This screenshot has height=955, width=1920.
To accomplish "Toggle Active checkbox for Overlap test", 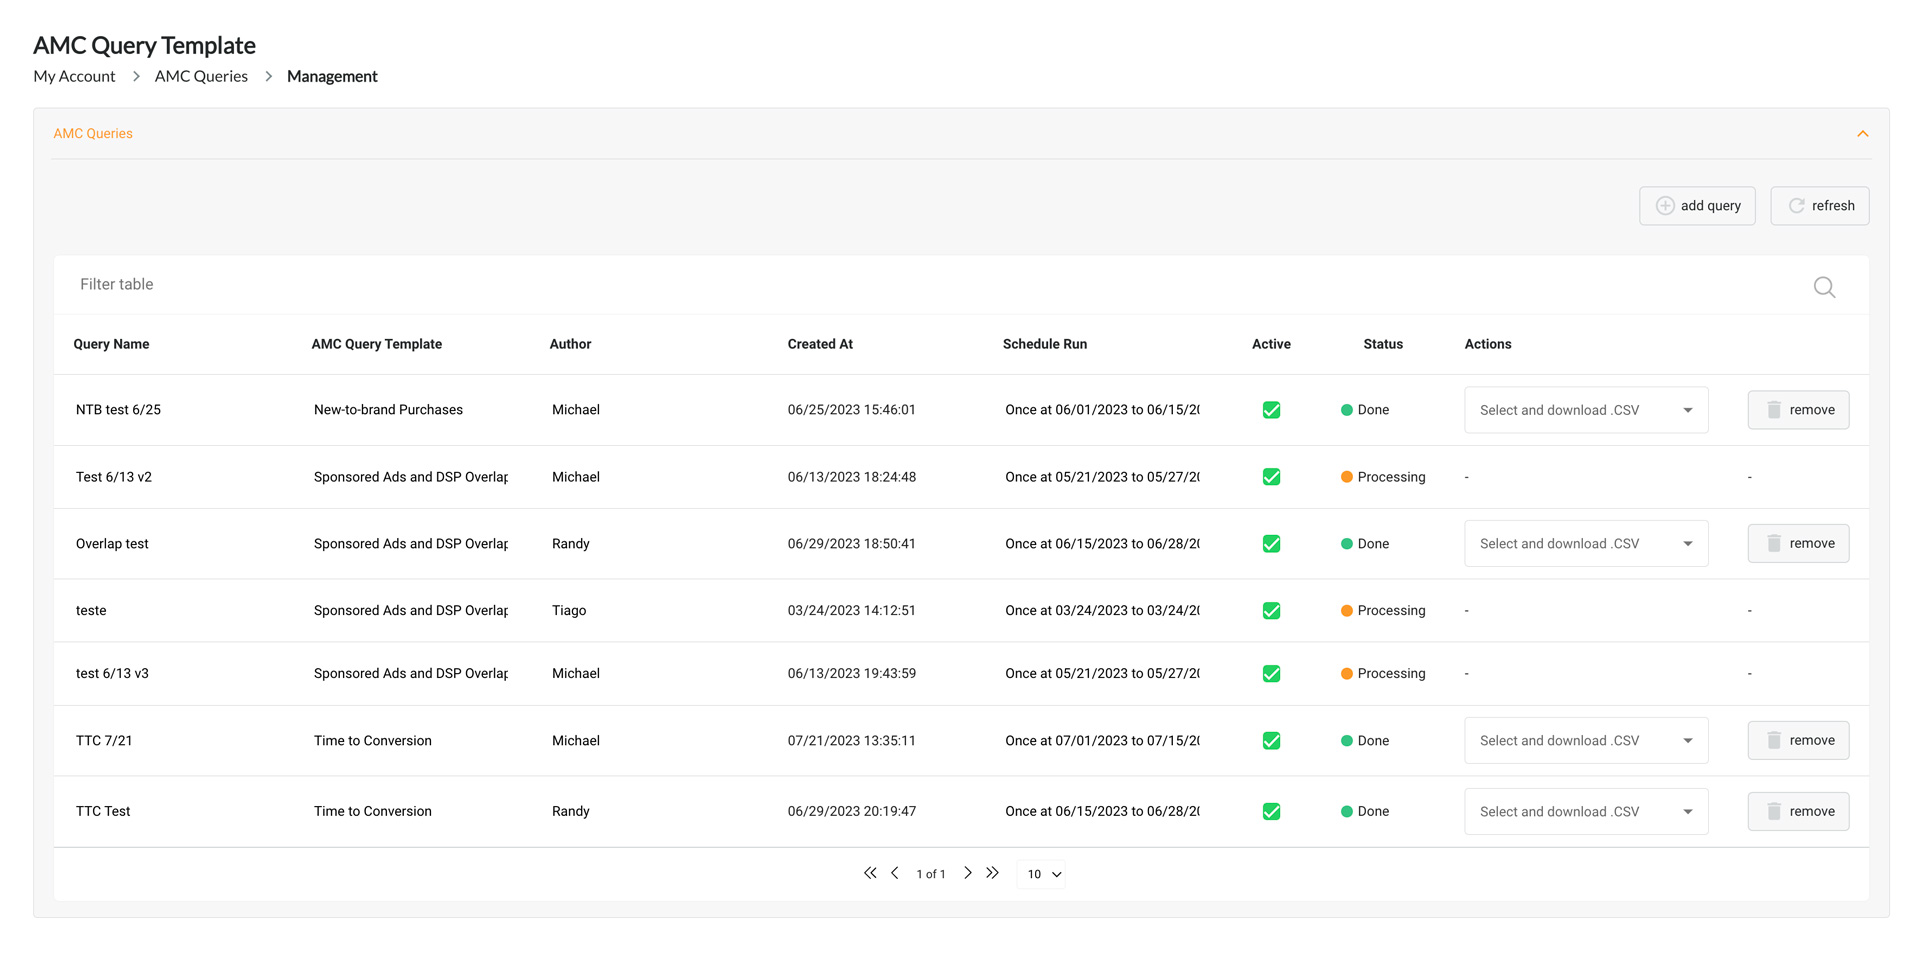I will pos(1271,544).
